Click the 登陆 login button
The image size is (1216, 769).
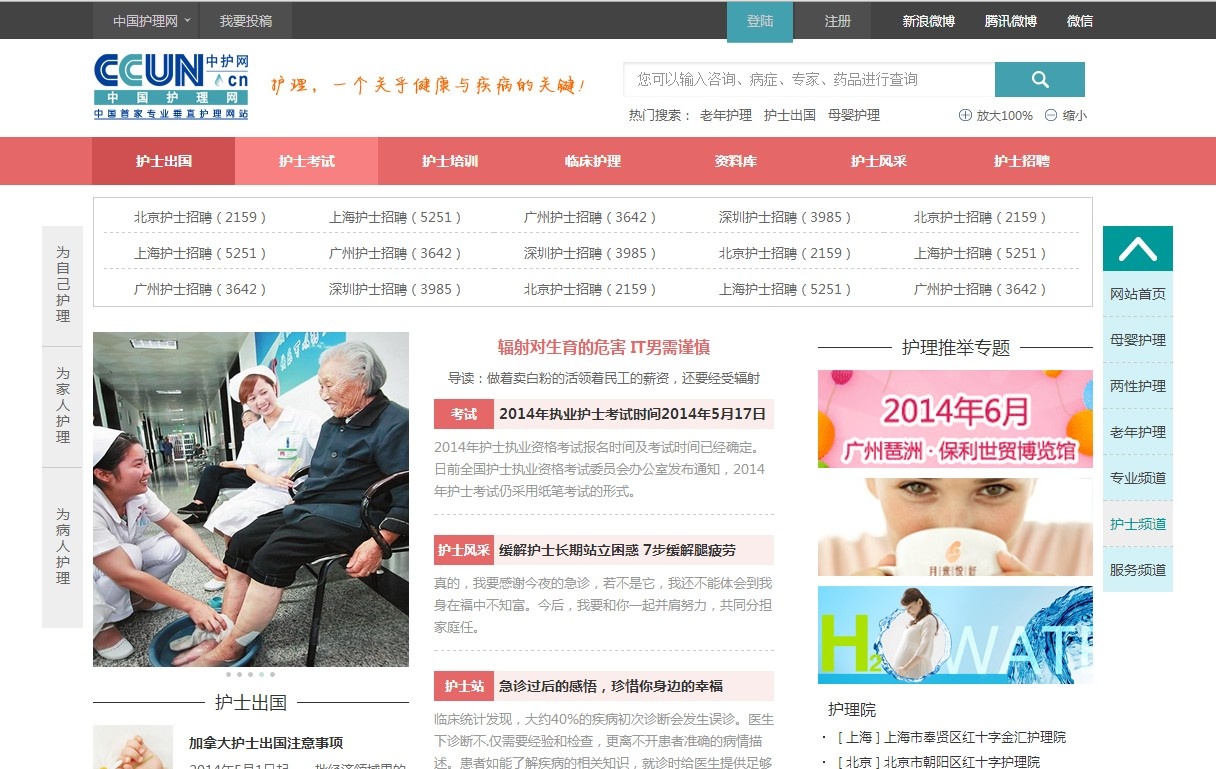tap(760, 21)
